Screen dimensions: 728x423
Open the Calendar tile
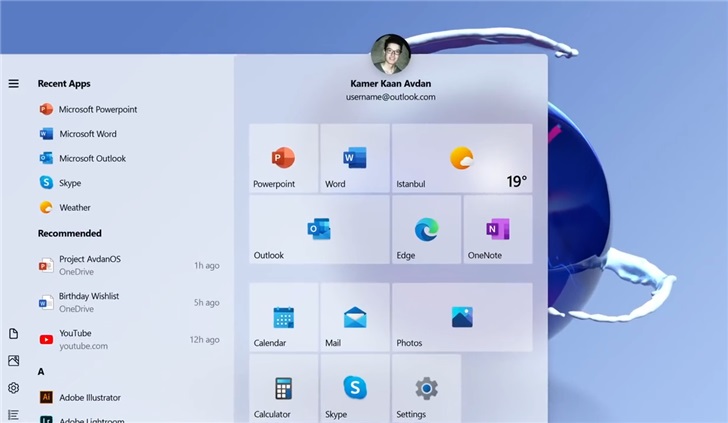(x=284, y=317)
